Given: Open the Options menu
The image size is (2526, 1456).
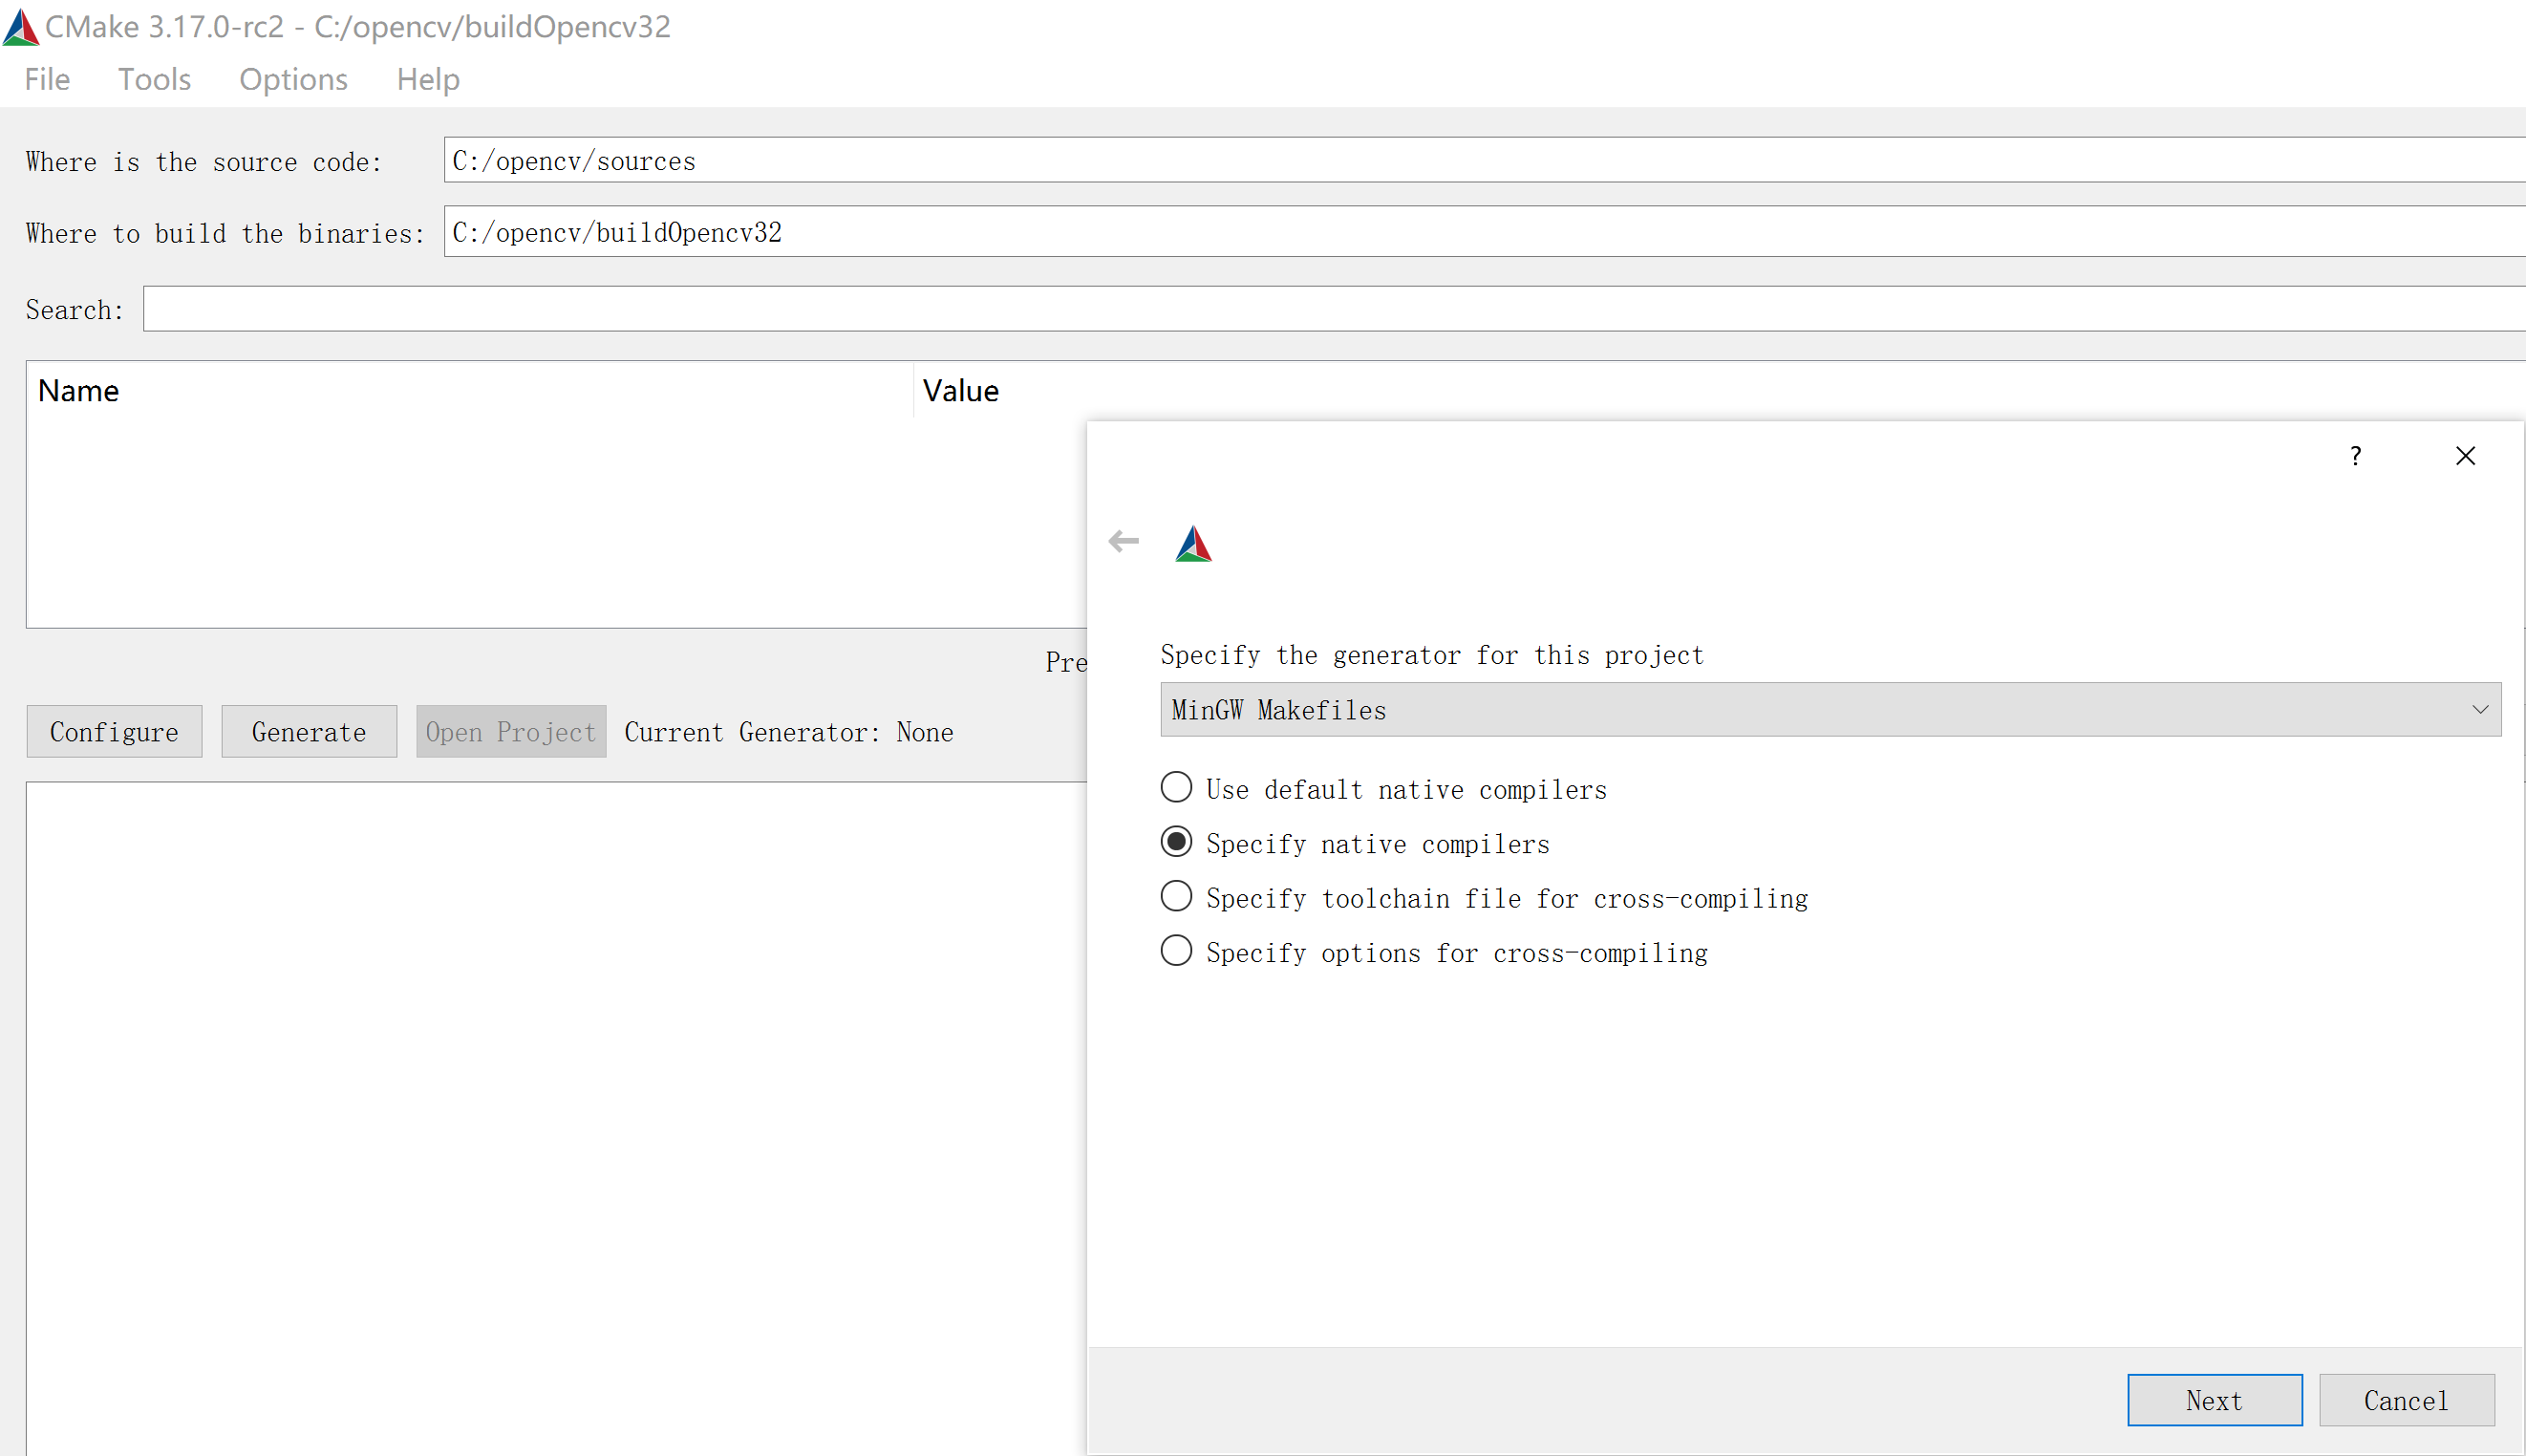Looking at the screenshot, I should [x=292, y=79].
